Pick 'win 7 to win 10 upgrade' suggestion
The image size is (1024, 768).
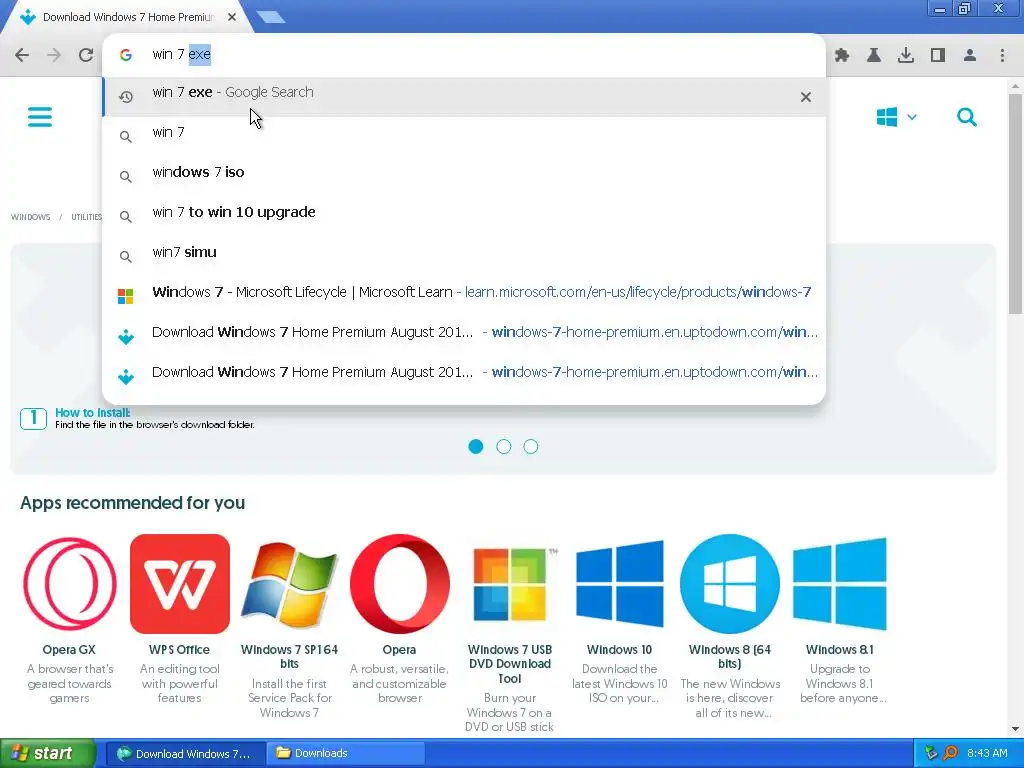(464, 212)
